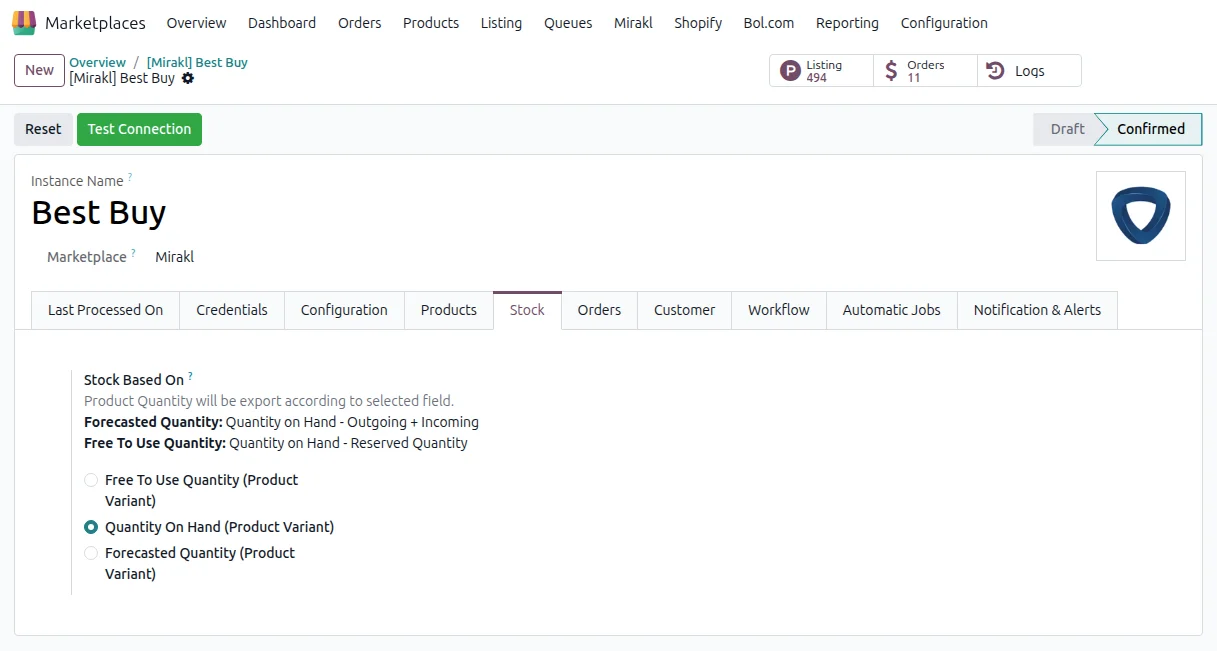Open the Shopify menu
The width and height of the screenshot is (1217, 651).
click(x=698, y=23)
